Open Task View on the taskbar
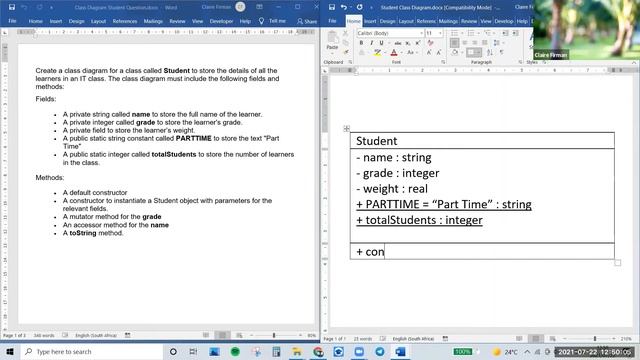 pos(193,351)
